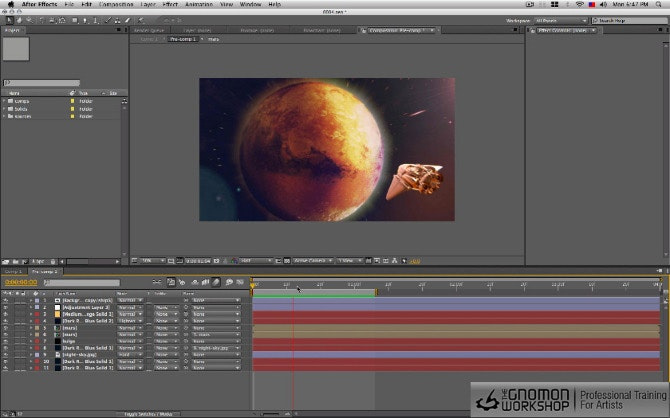The image size is (670, 418).
Task: Open brainstorm button in timeline header
Action: coord(229,282)
